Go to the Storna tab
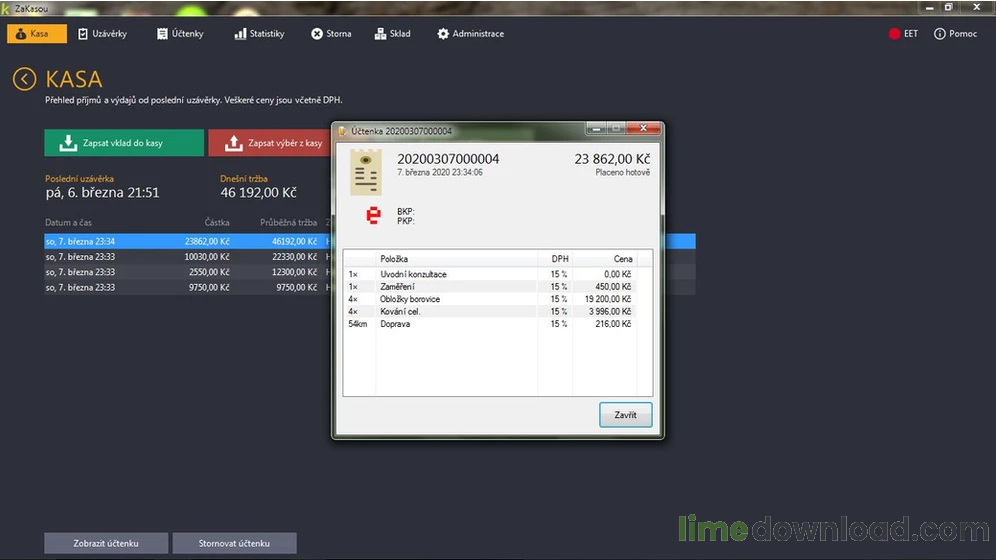Screen dimensions: 996x560 (x=331, y=34)
